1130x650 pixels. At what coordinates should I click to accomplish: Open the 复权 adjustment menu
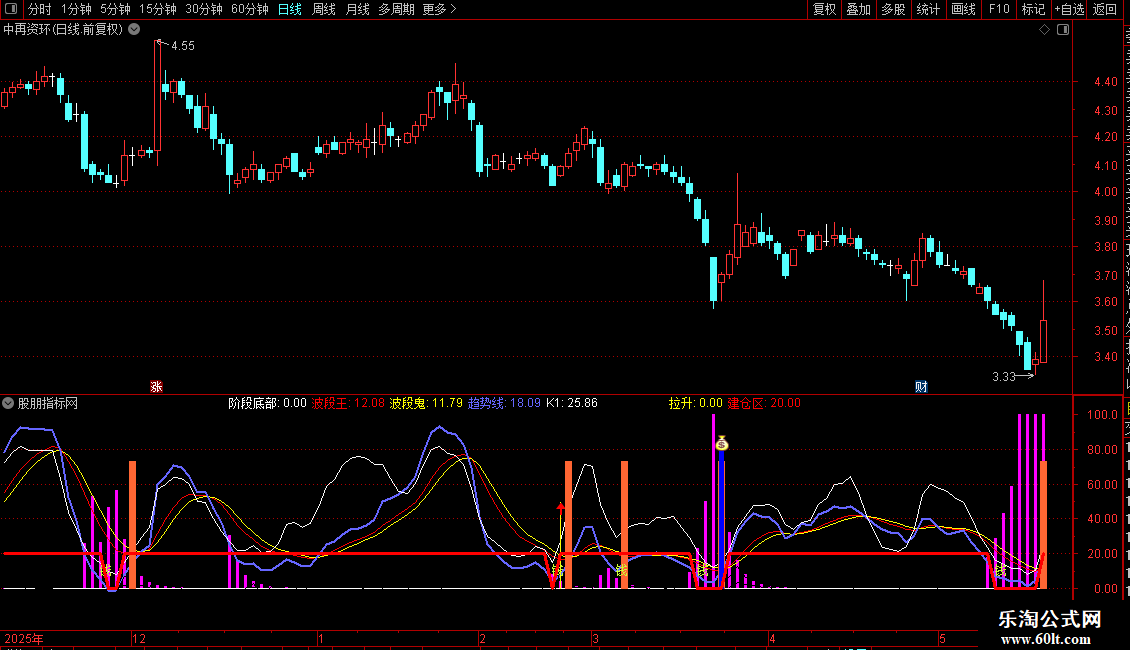coord(824,9)
